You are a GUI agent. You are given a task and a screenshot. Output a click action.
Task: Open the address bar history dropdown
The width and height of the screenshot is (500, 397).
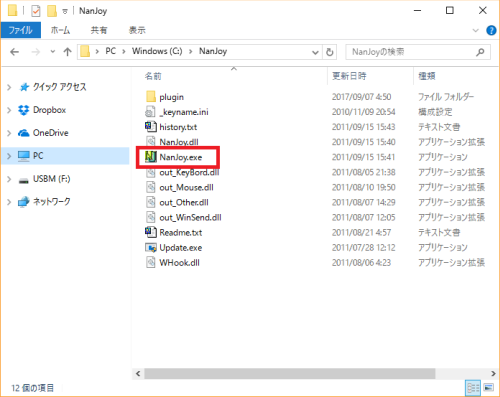315,52
